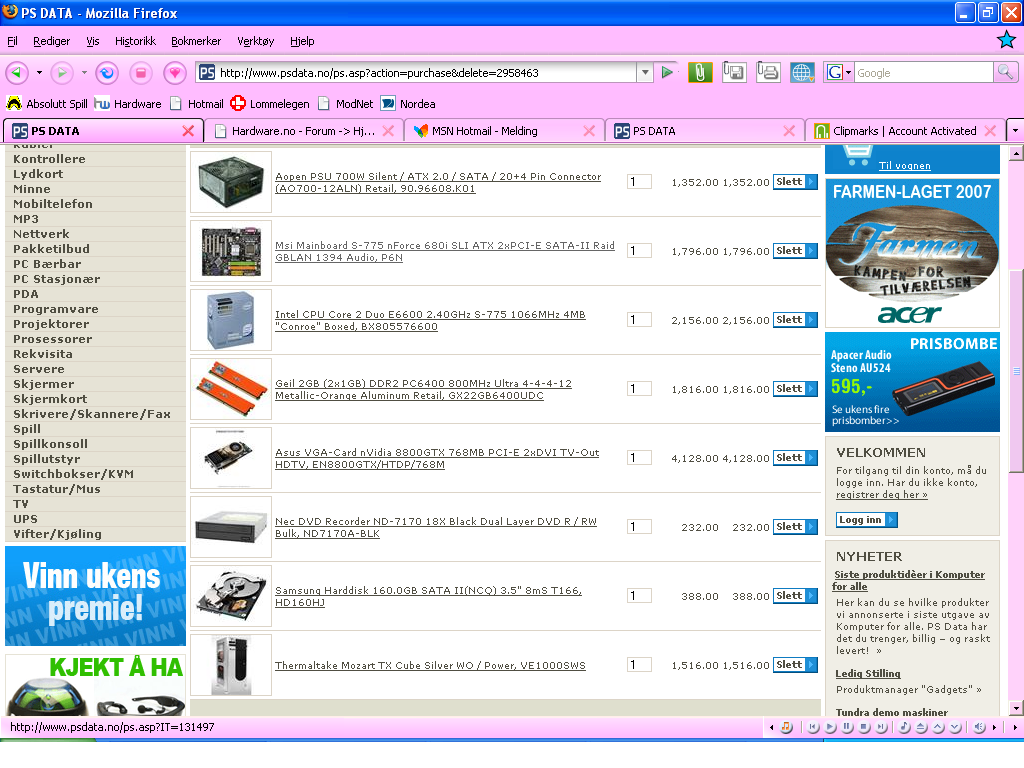Open the Samsung Harddisk 160.0GB product link
This screenshot has width=1024, height=768.
(x=428, y=596)
